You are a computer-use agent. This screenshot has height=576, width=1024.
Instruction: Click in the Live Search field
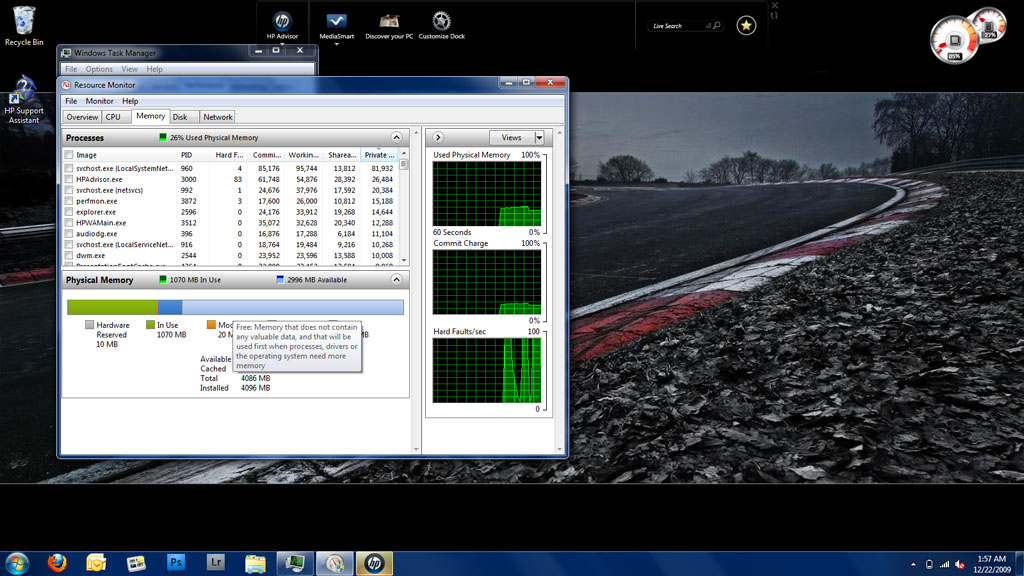pyautogui.click(x=676, y=26)
